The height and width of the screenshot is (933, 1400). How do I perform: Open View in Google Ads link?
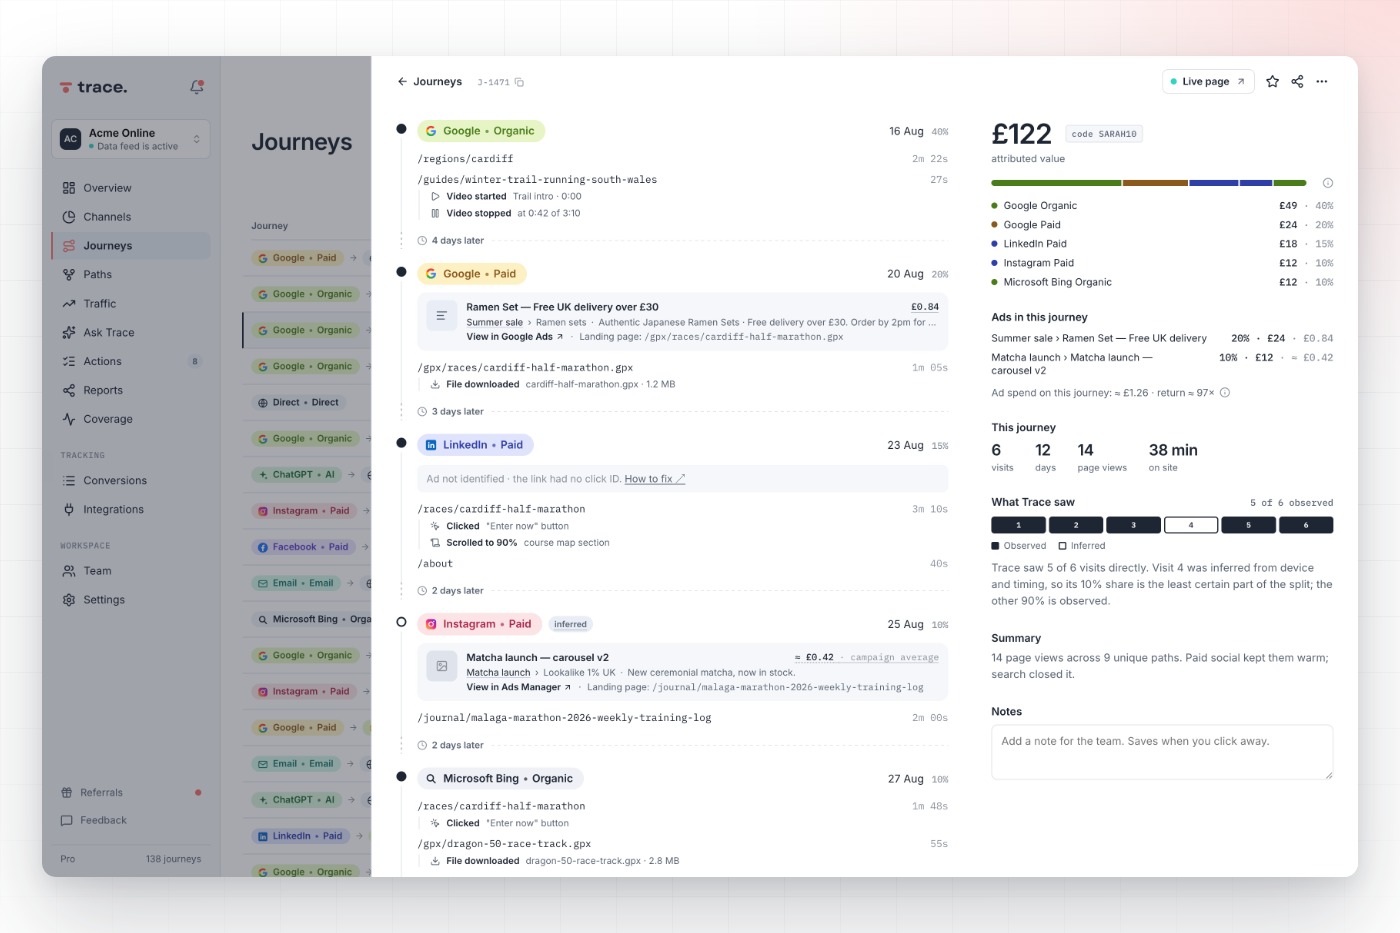(515, 337)
